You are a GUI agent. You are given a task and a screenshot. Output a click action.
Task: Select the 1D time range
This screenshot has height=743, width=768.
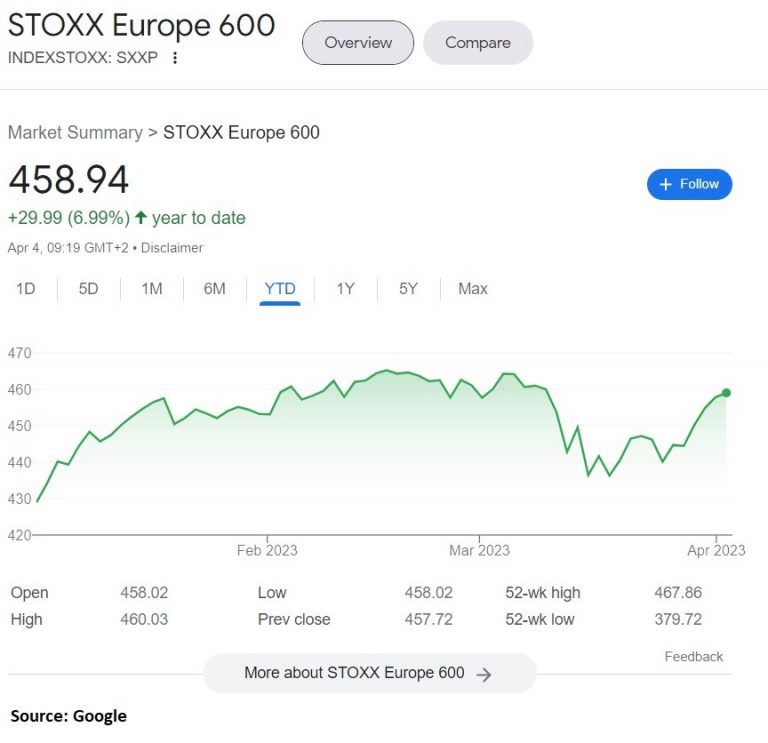click(25, 289)
